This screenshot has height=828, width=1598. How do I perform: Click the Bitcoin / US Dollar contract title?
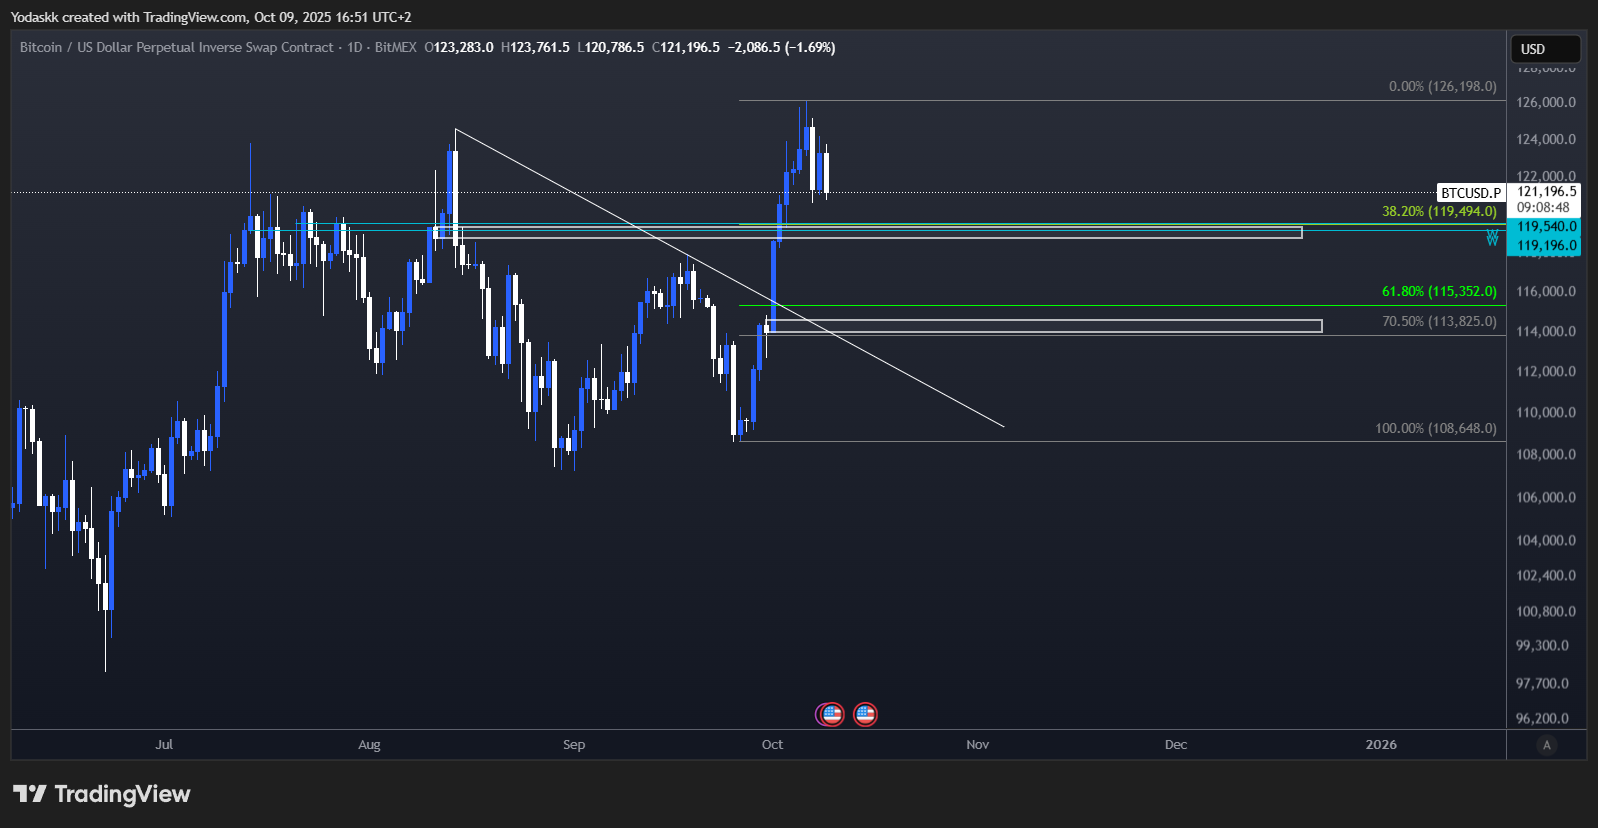(177, 47)
